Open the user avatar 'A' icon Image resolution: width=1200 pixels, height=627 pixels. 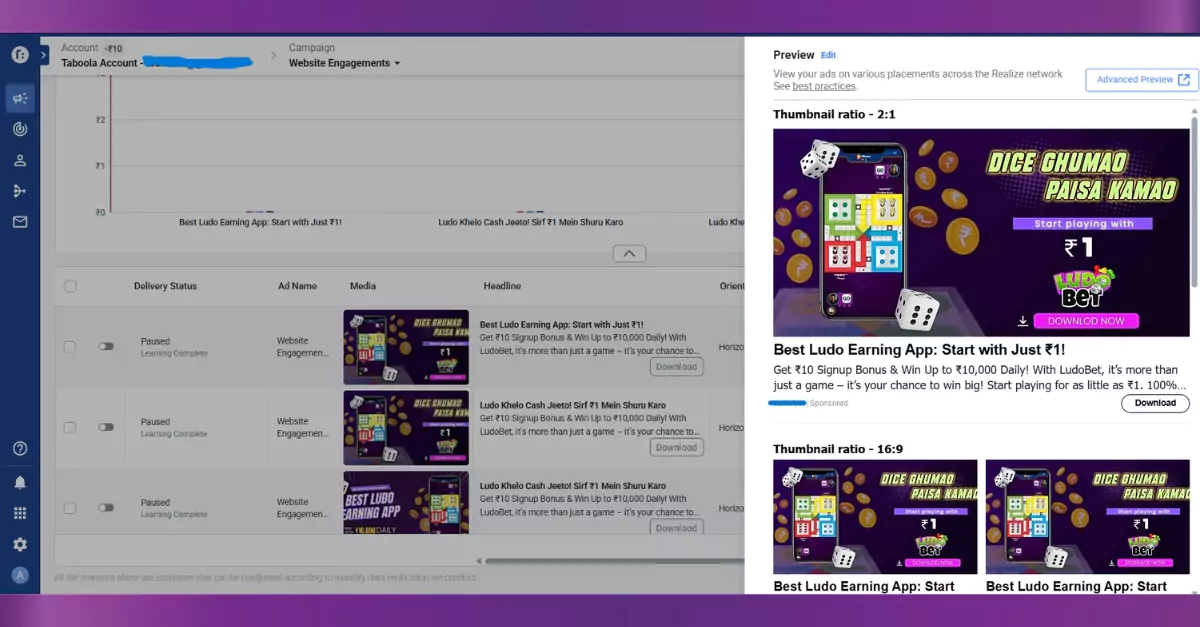click(20, 575)
